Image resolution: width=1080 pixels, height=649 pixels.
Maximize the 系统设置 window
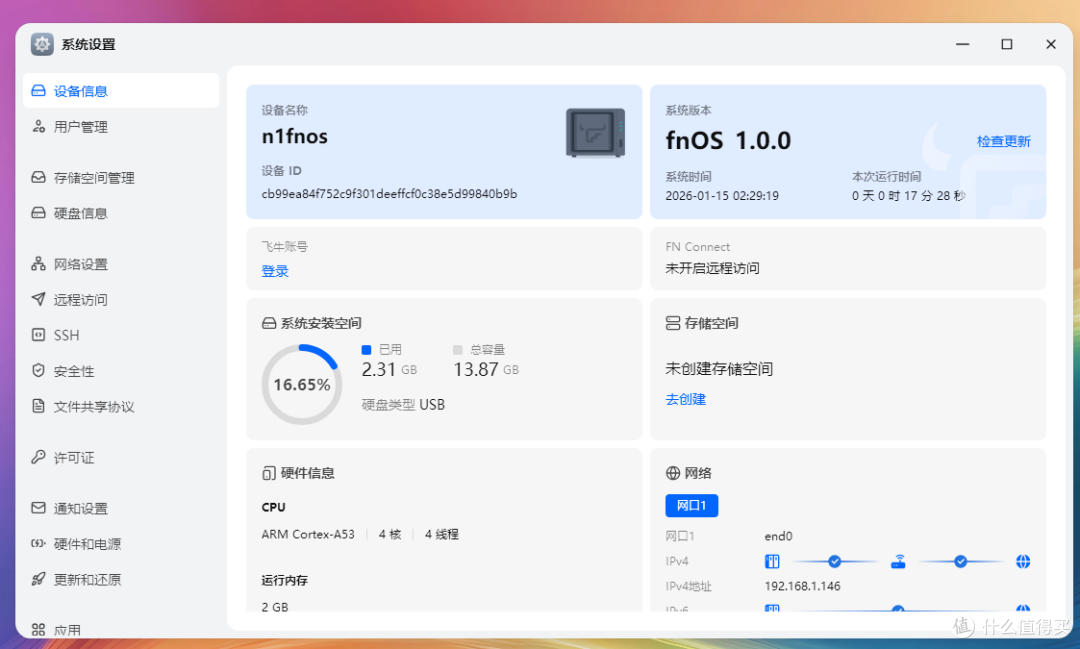tap(1007, 44)
